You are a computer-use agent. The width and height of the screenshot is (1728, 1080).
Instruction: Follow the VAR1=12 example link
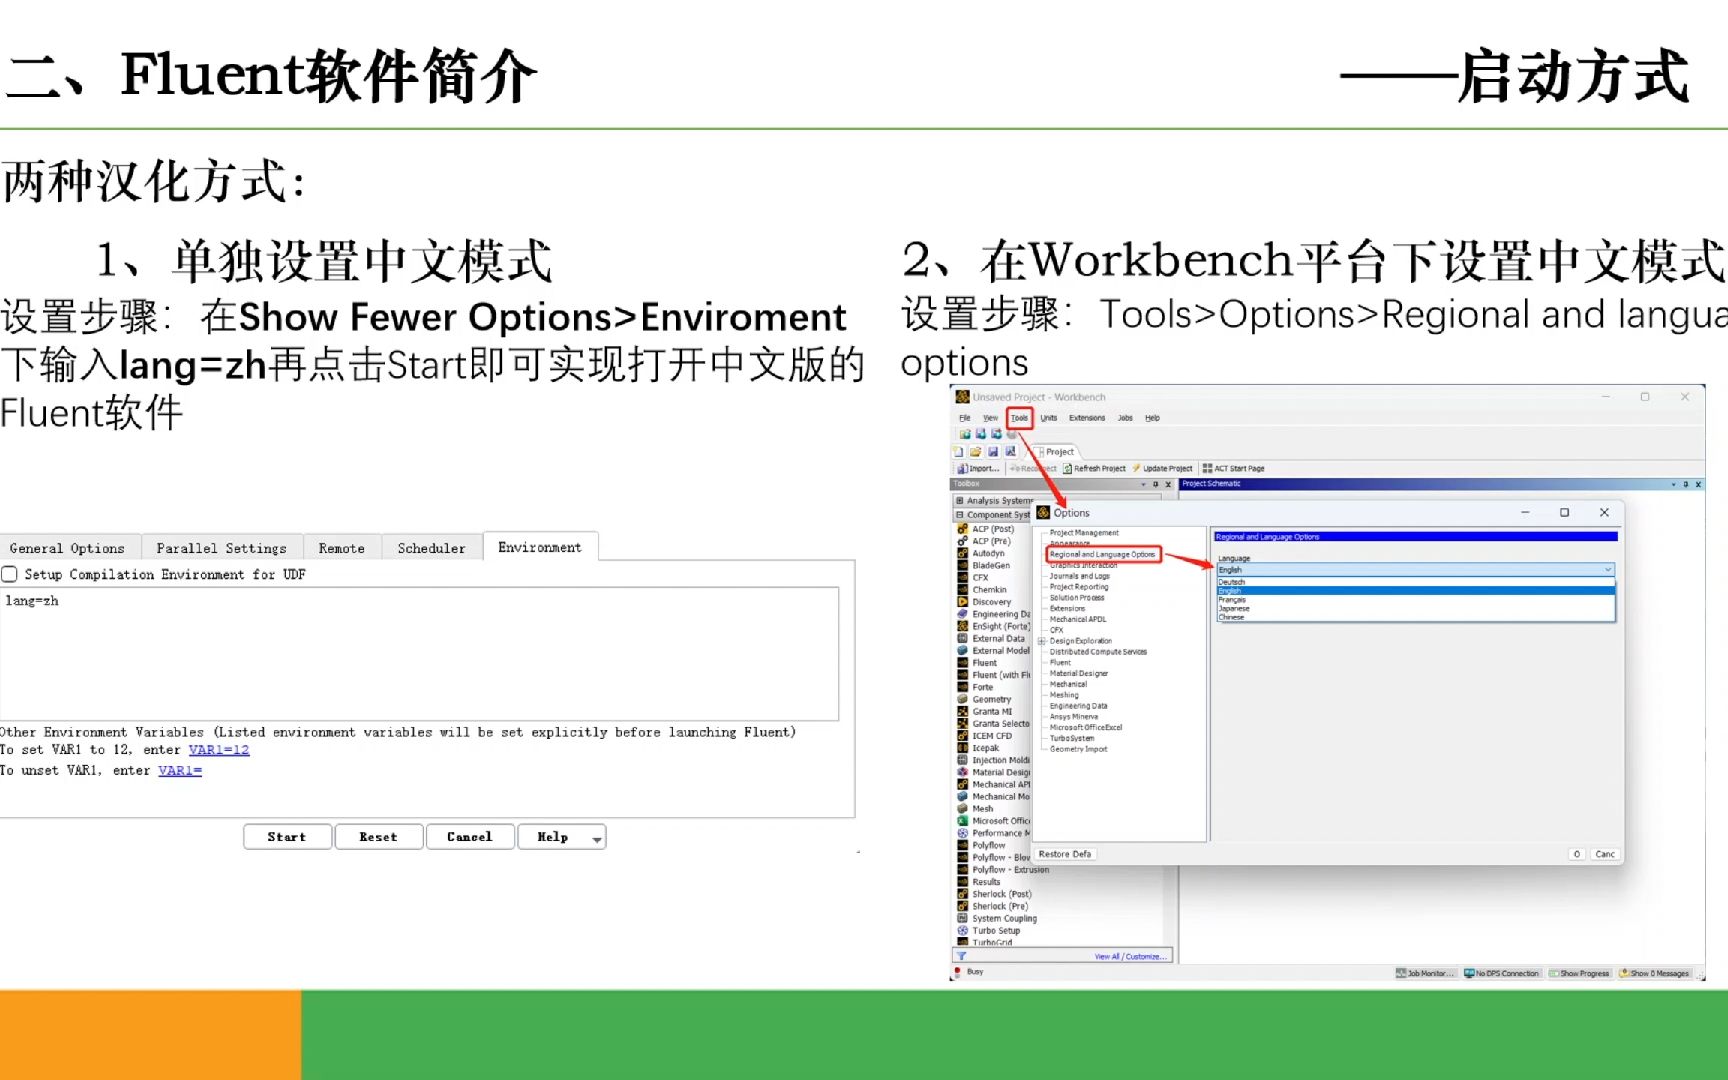pyautogui.click(x=219, y=750)
